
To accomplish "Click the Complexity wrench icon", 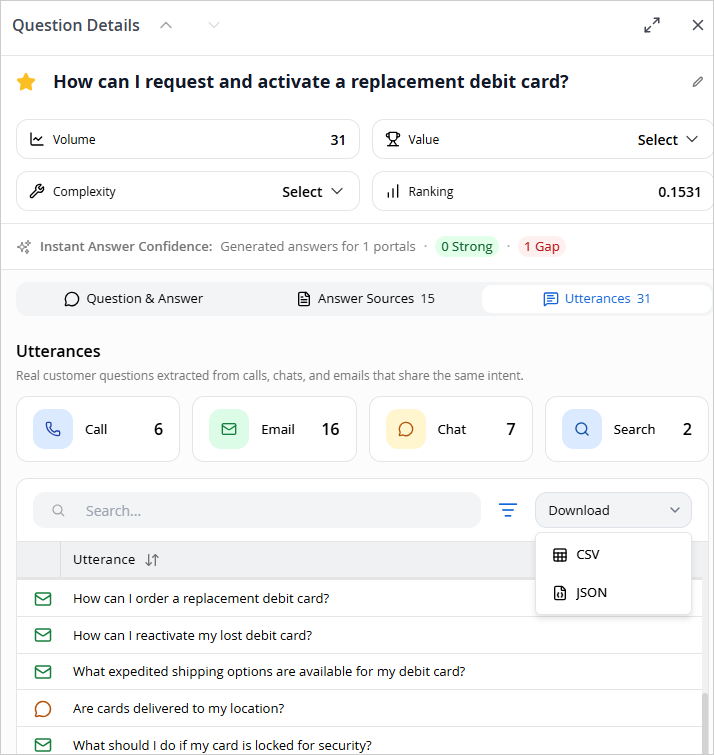I will pyautogui.click(x=37, y=192).
